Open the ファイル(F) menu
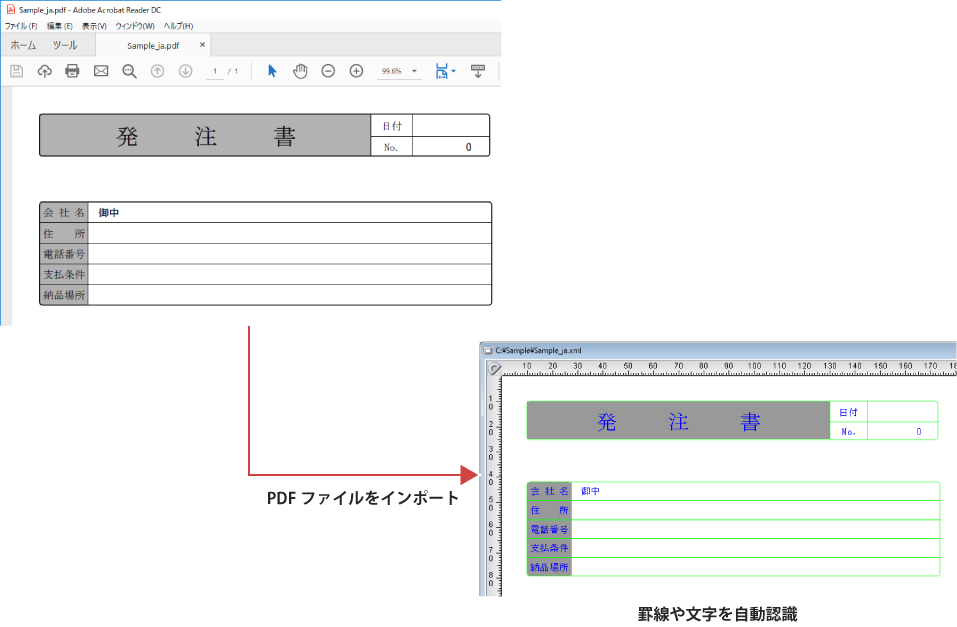The height and width of the screenshot is (627, 957). click(x=21, y=26)
